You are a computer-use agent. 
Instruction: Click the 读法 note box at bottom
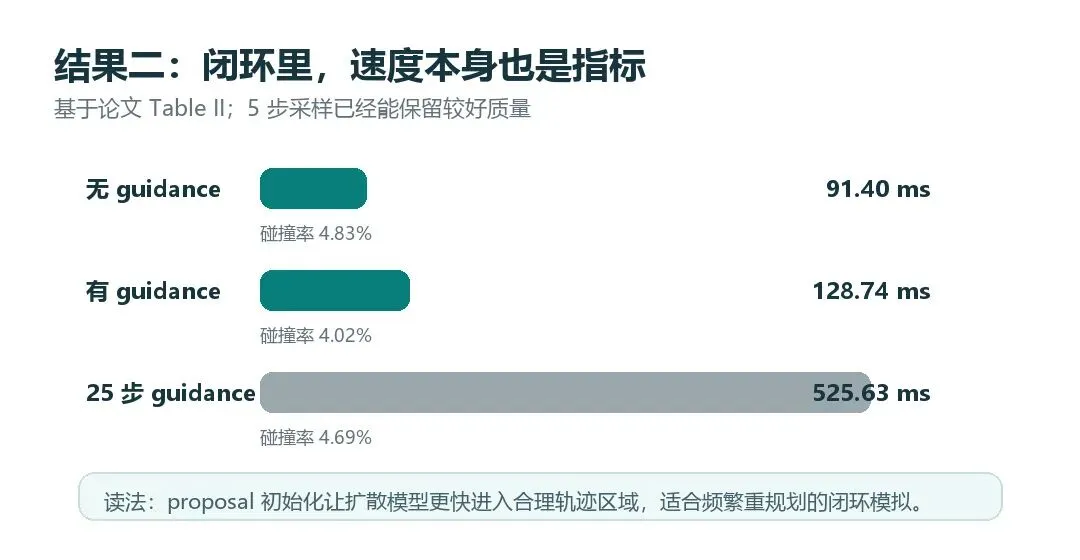coord(540,496)
